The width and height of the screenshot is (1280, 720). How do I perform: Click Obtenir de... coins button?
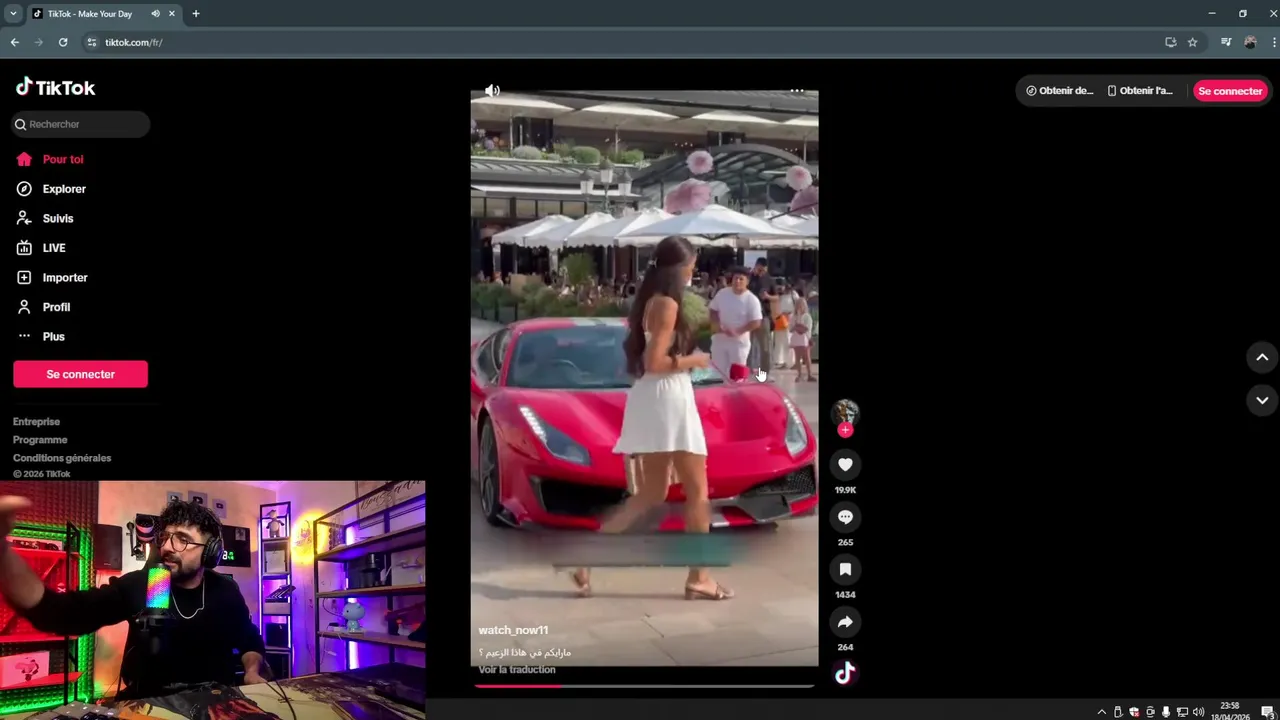tap(1059, 91)
